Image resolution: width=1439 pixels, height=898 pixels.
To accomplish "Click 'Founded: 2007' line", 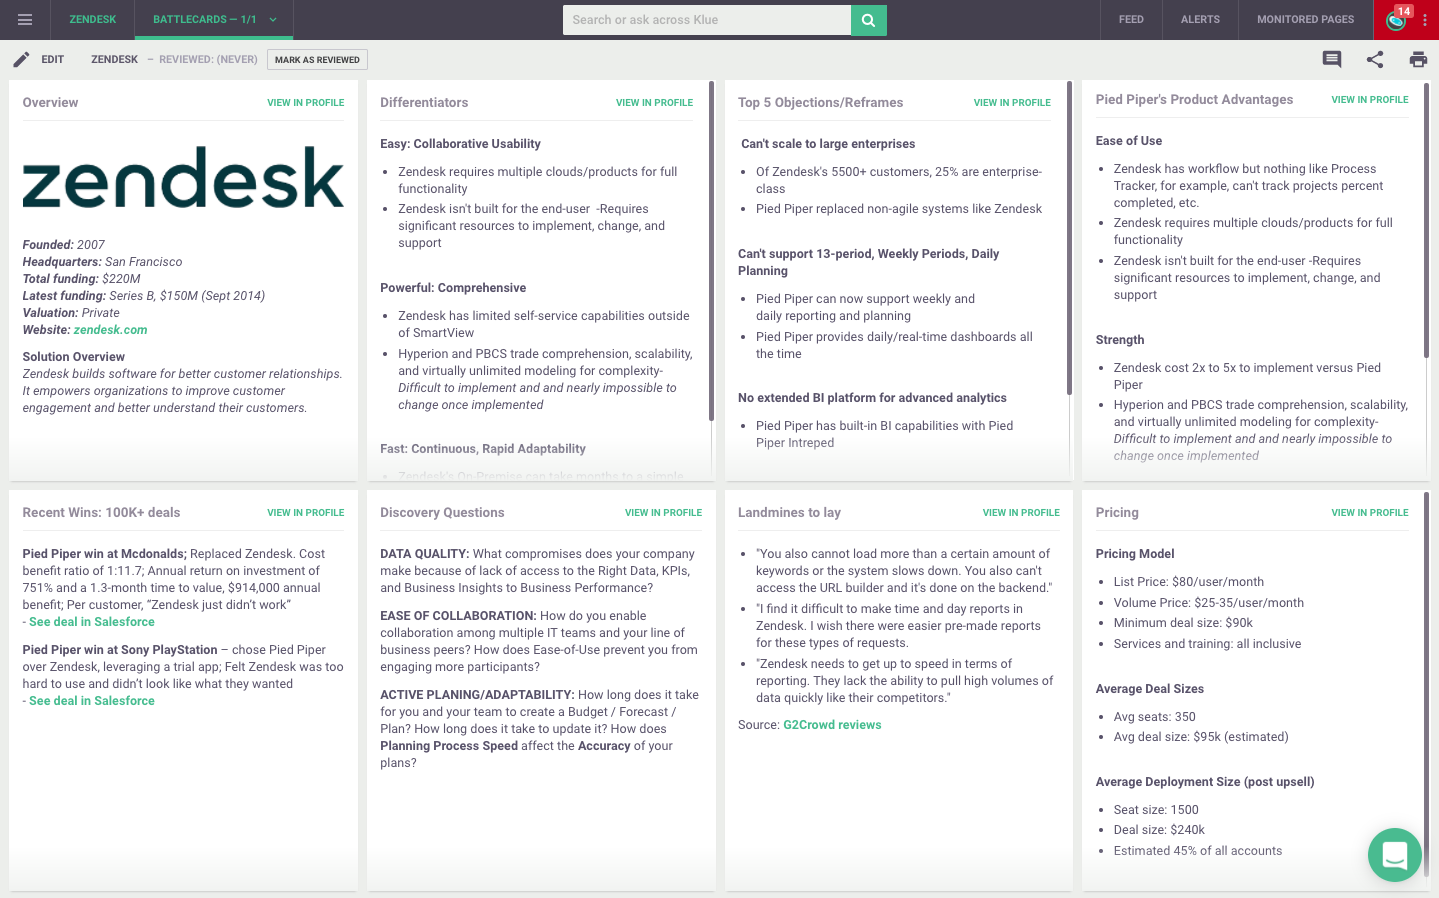I will pyautogui.click(x=63, y=245).
